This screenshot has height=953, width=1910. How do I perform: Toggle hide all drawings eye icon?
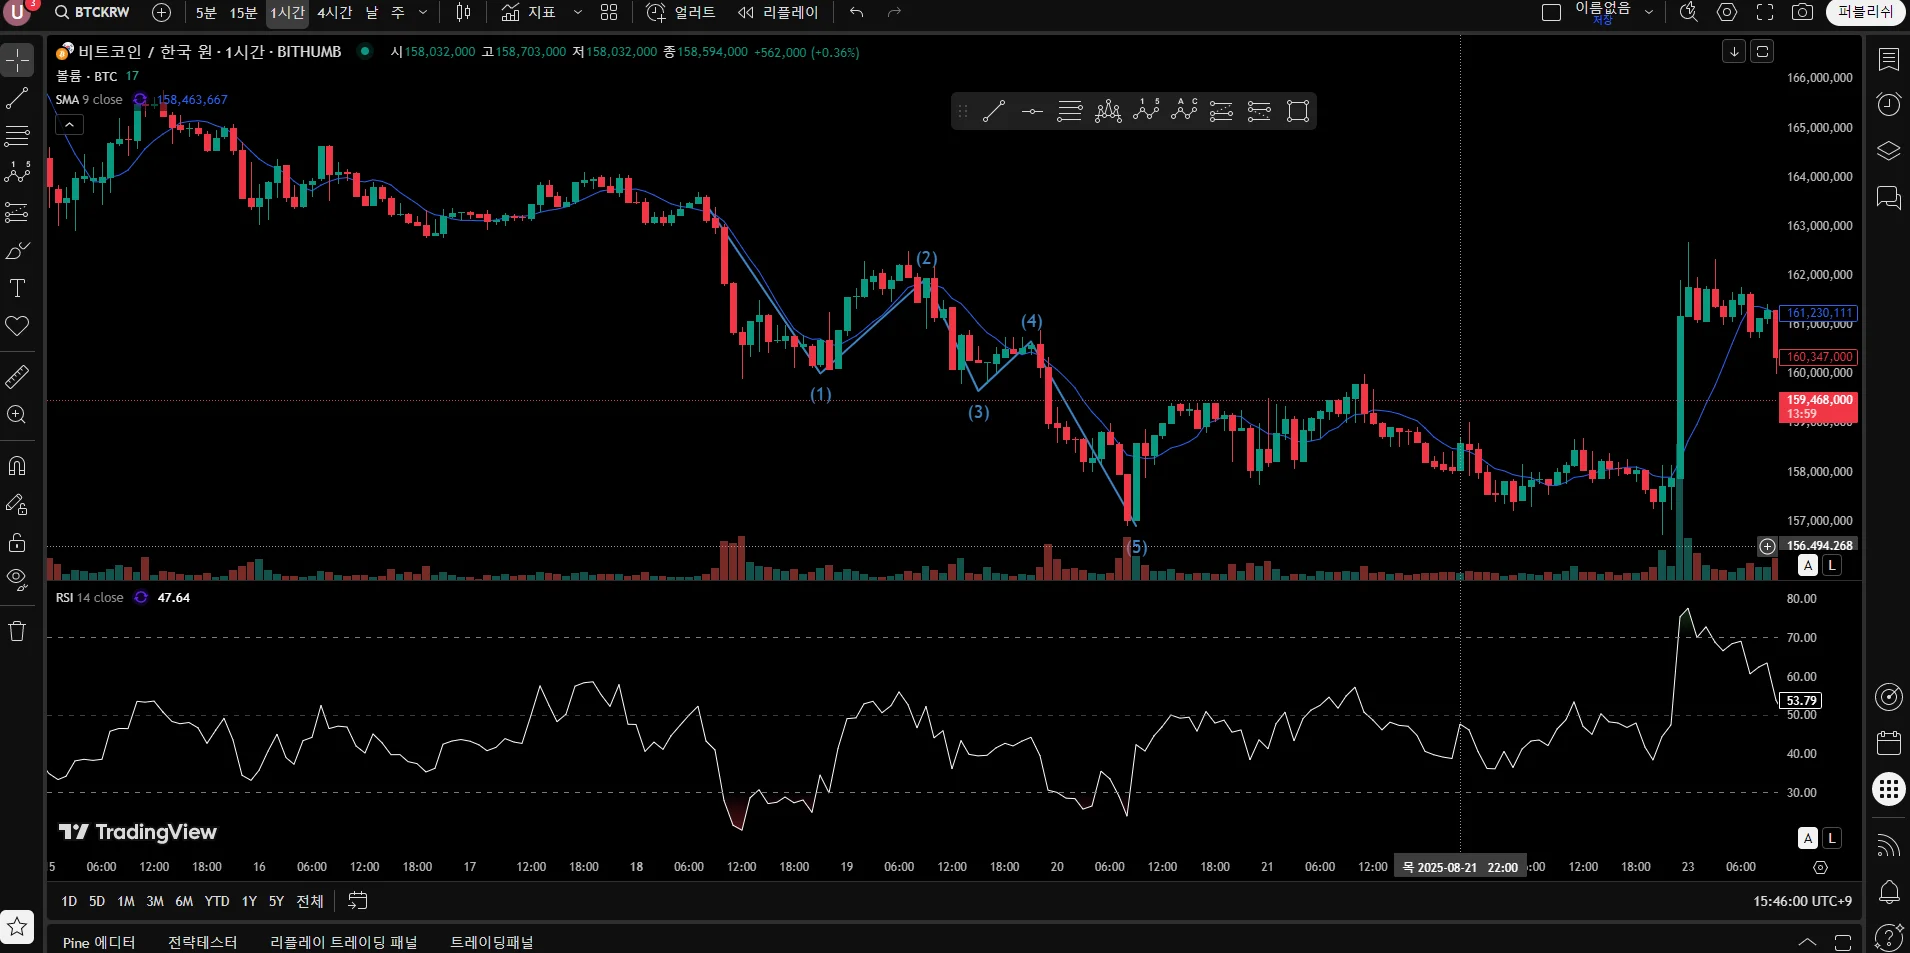[18, 580]
